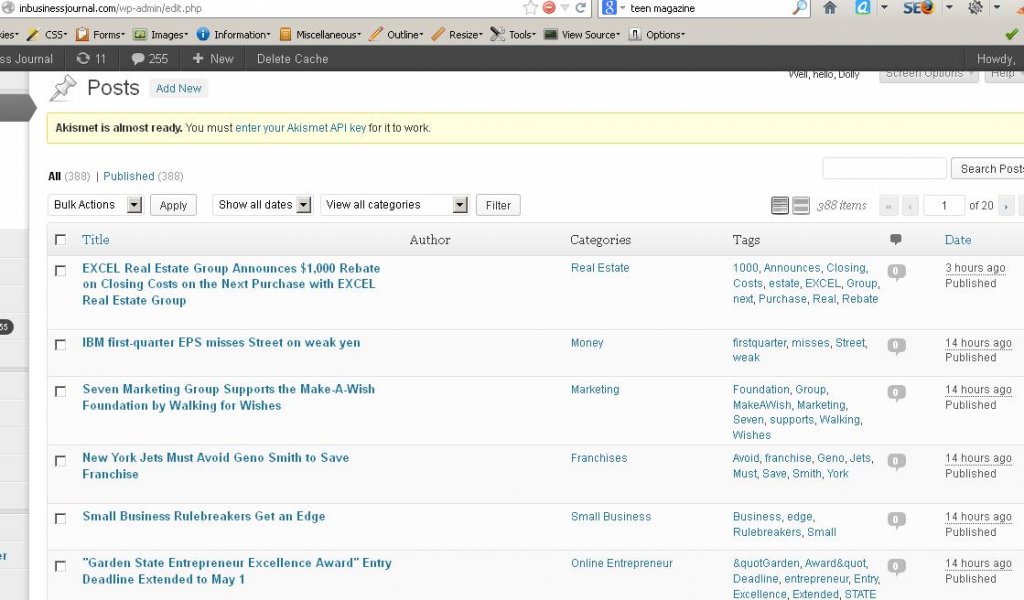Go to browser Home icon

click(x=829, y=8)
